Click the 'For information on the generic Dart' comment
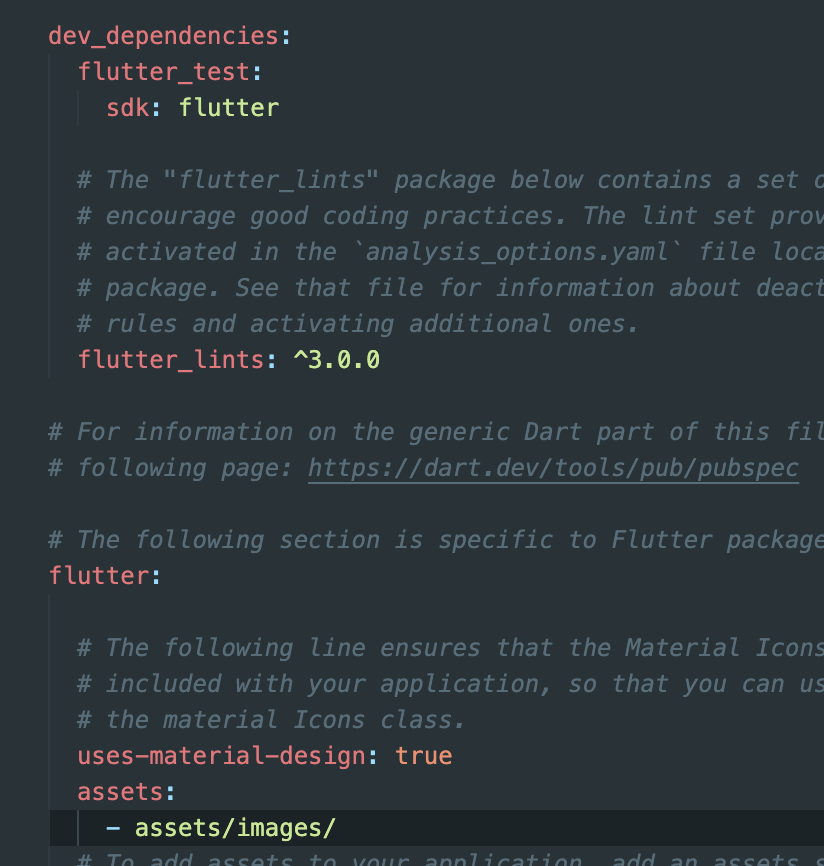Image resolution: width=824 pixels, height=866 pixels. [430, 432]
